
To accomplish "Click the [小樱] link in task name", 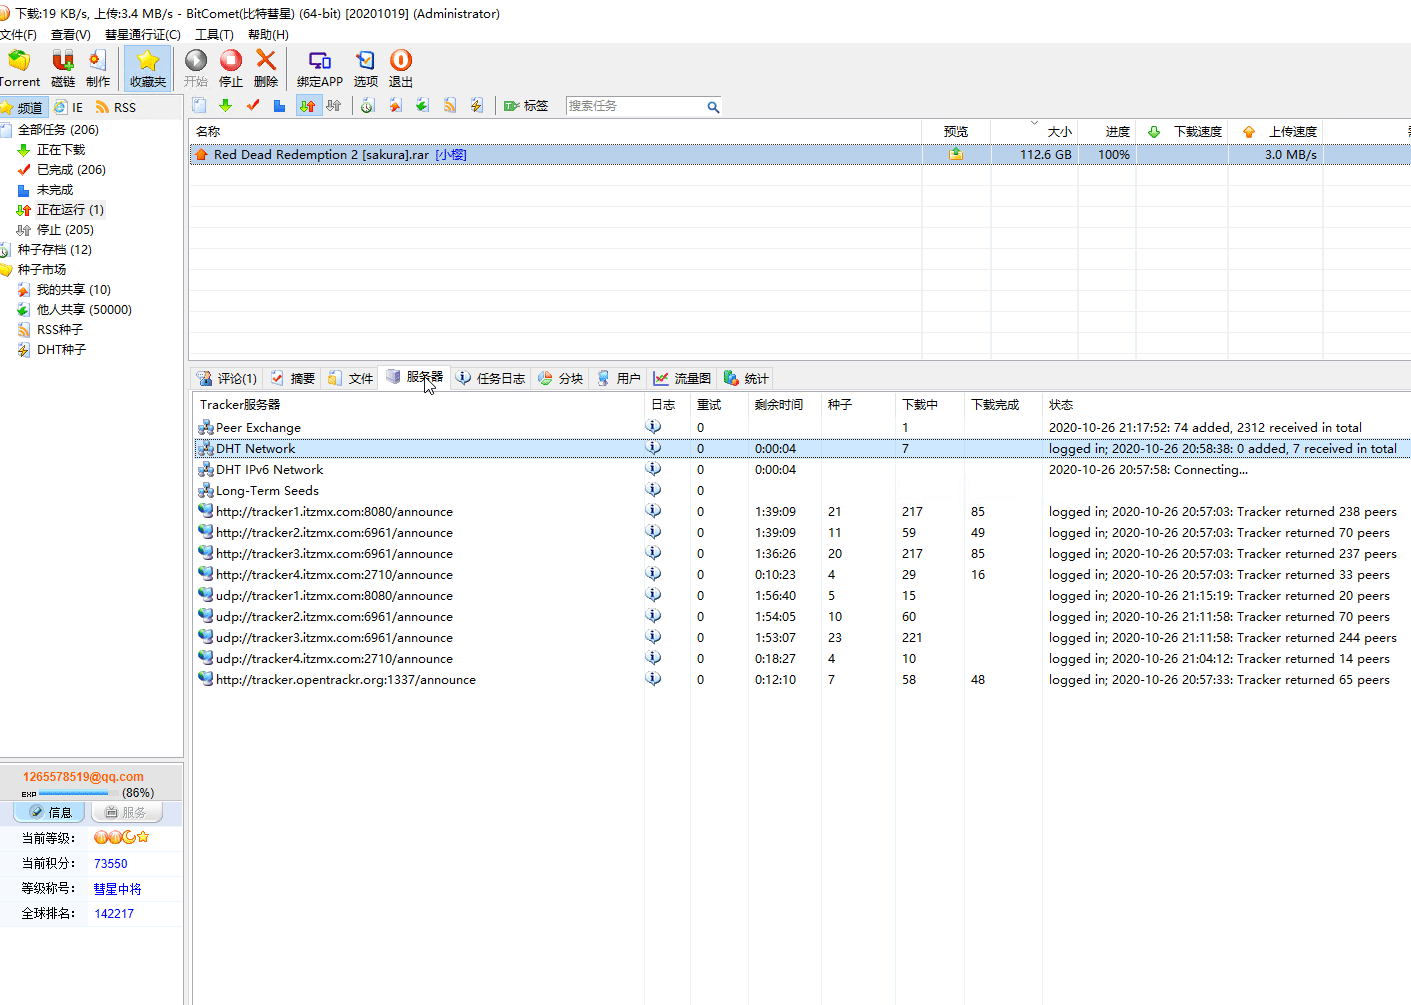I will click(x=451, y=155).
